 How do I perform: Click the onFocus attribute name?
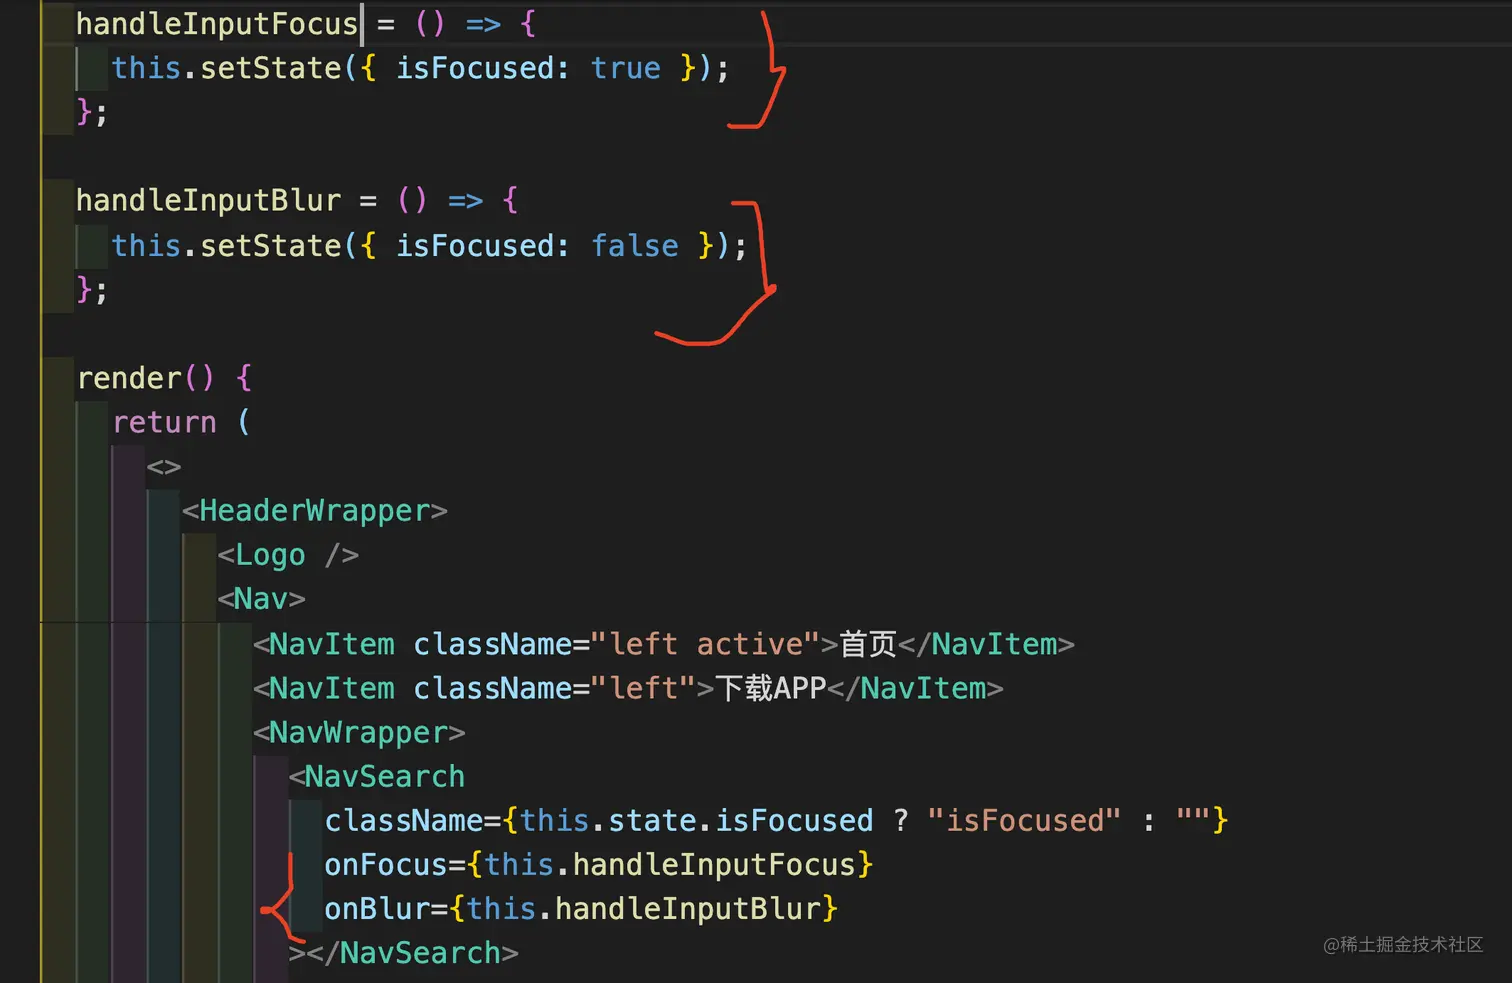(386, 864)
